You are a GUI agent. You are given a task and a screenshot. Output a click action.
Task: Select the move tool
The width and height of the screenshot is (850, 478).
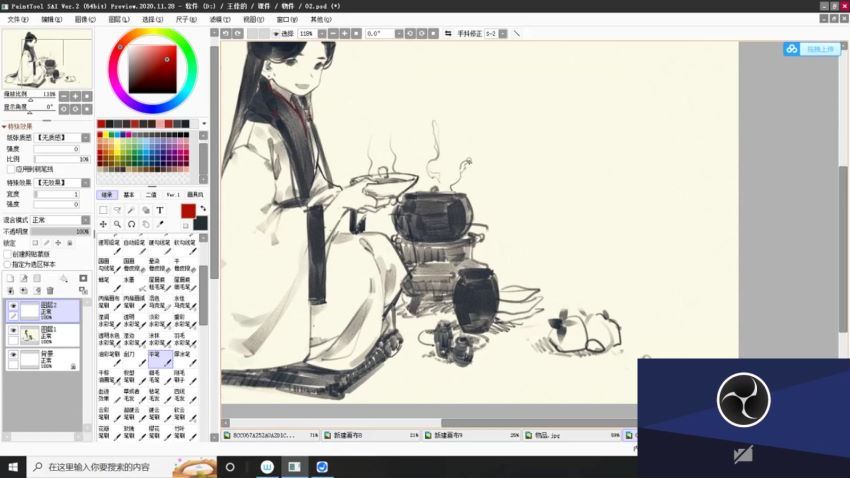(103, 224)
